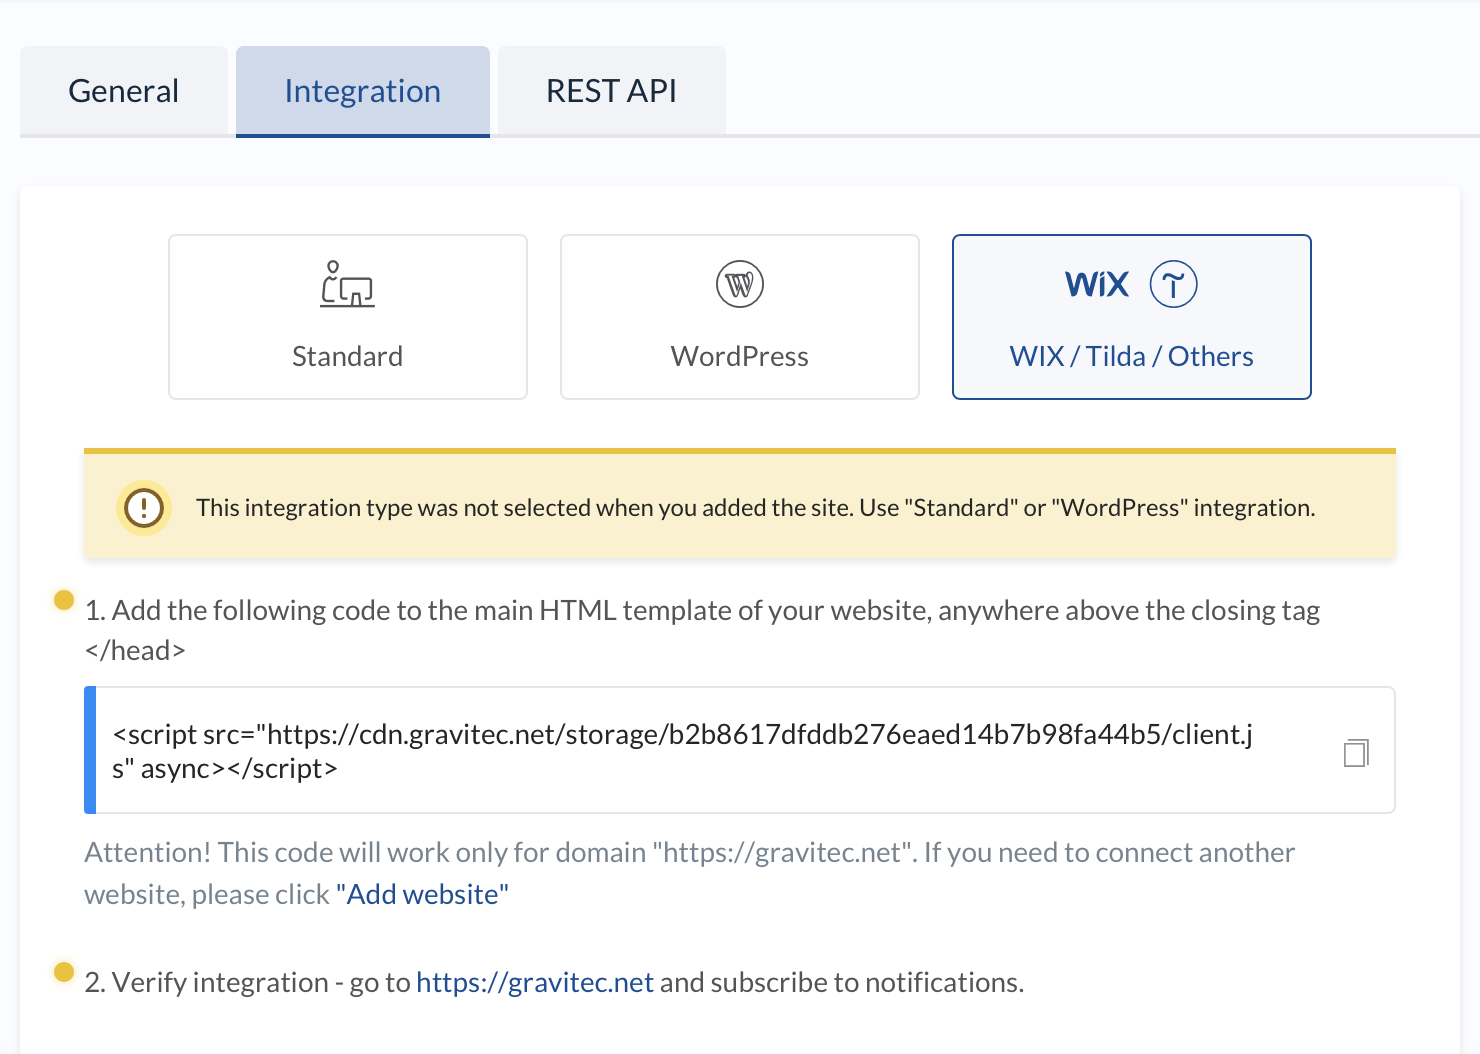1480x1054 pixels.
Task: Click the Tilda logo icon
Action: click(x=1174, y=284)
